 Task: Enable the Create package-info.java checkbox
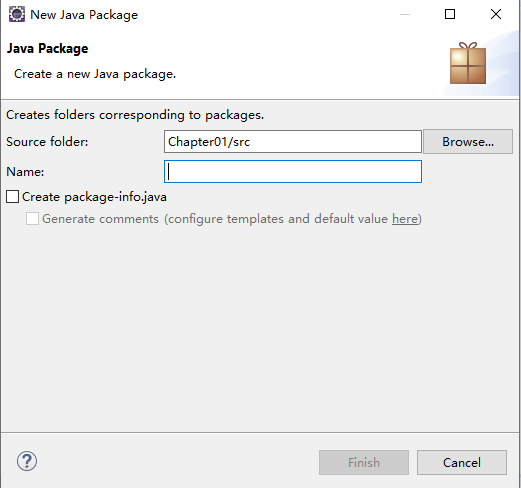[x=13, y=197]
